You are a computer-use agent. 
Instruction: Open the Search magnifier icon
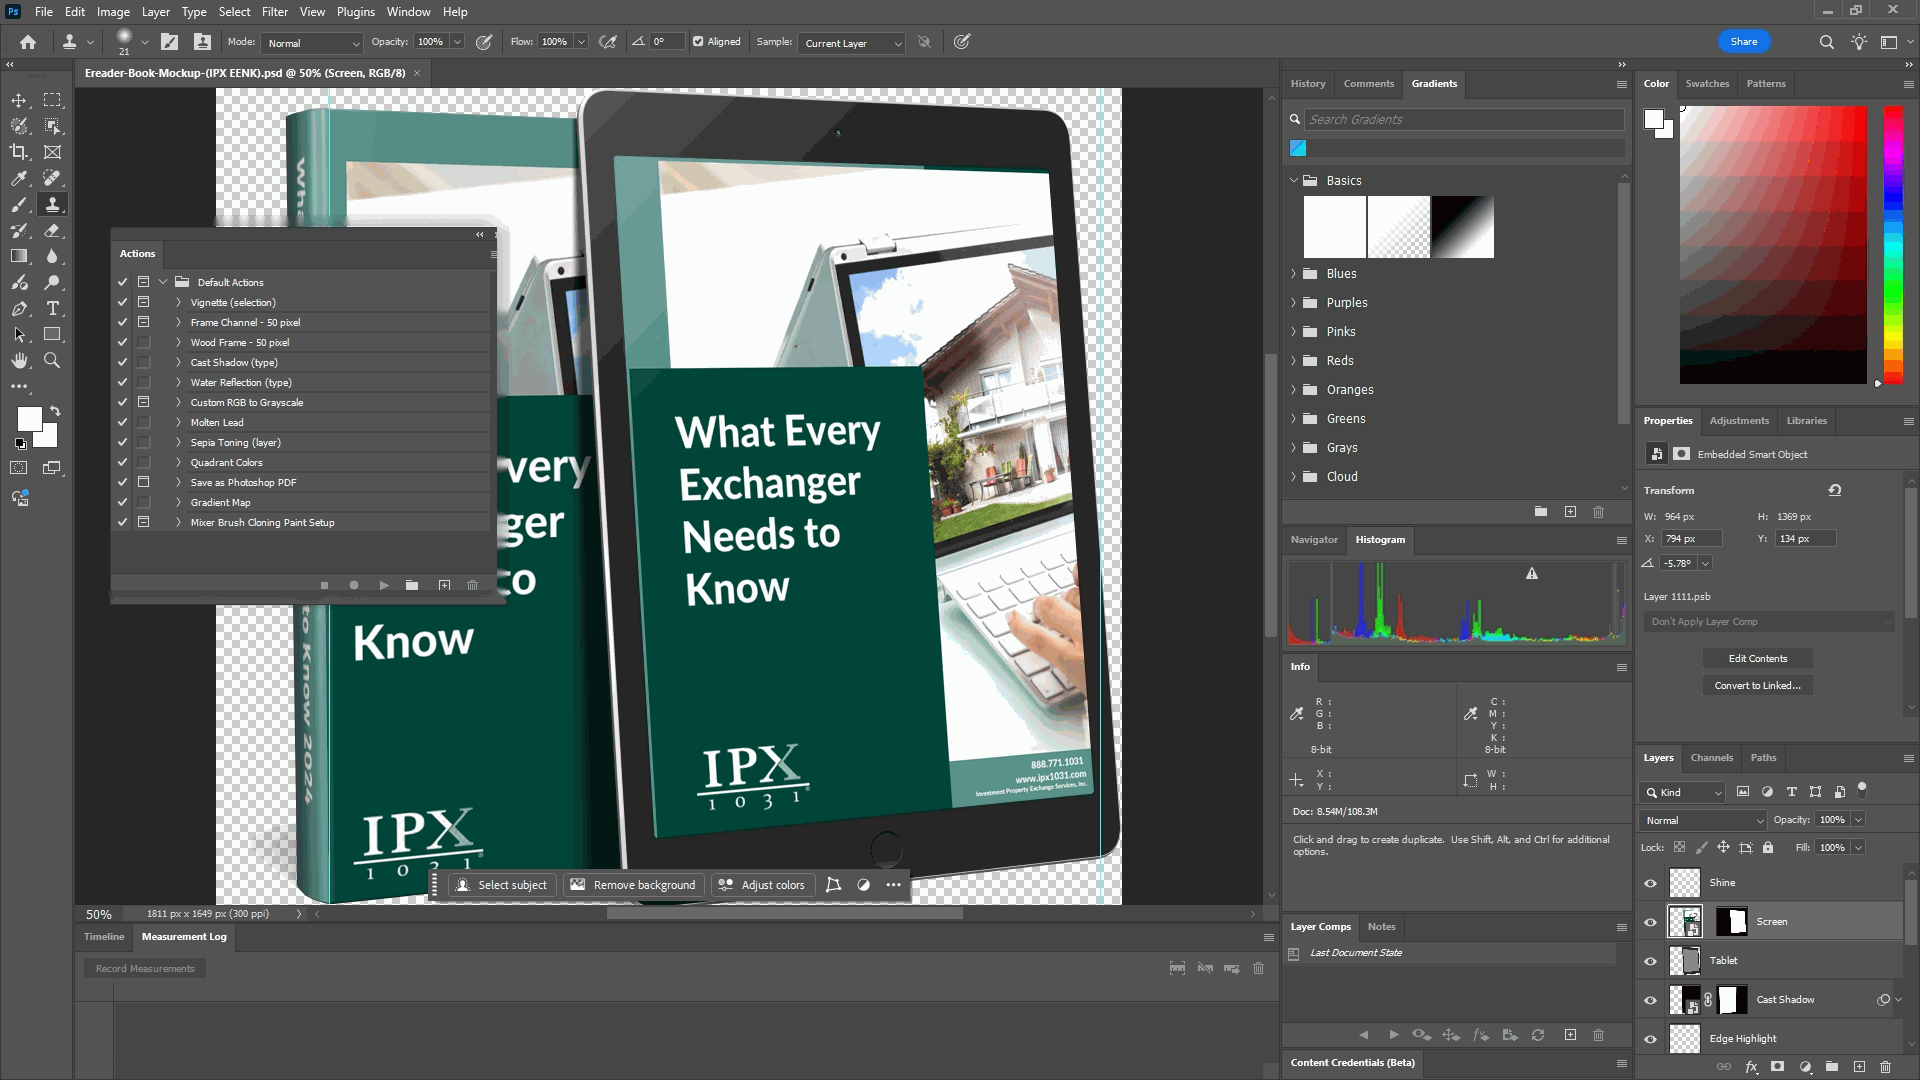(1826, 42)
